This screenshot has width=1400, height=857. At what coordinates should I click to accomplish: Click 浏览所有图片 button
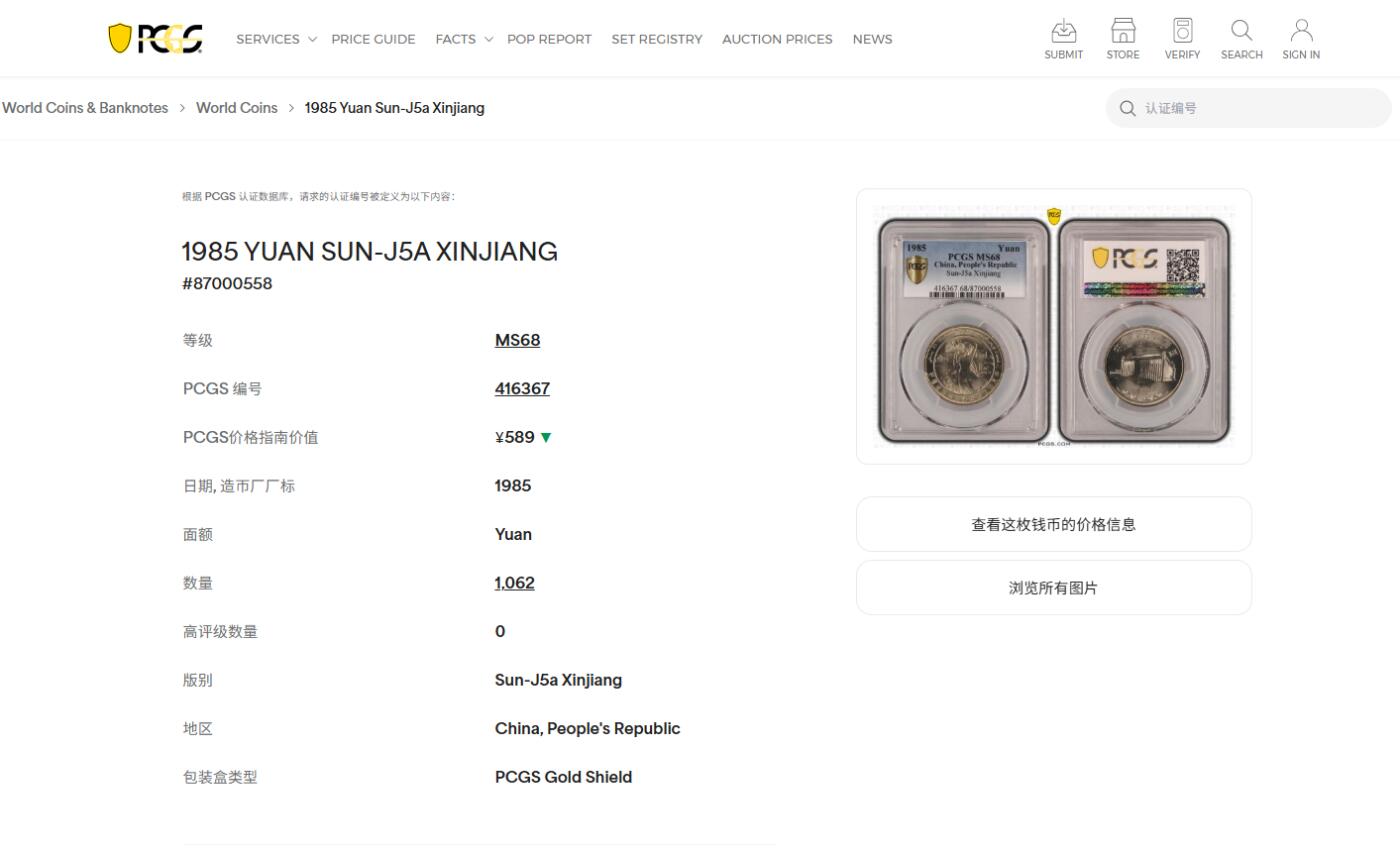(1053, 587)
